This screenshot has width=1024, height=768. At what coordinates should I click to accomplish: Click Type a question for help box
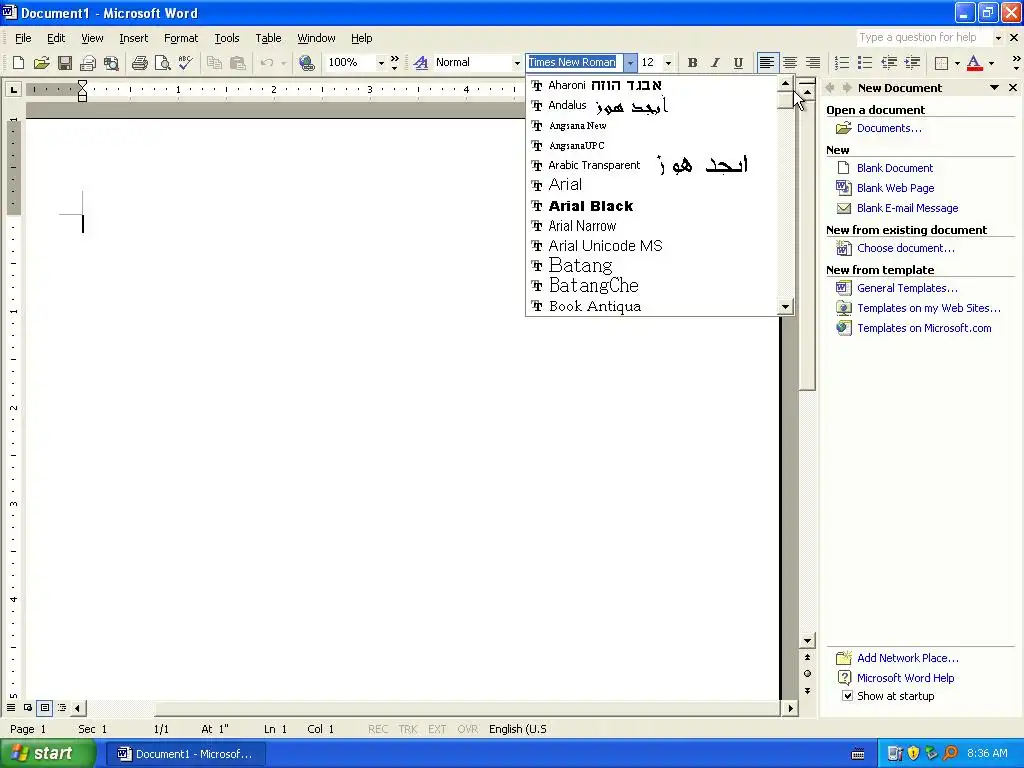[924, 38]
